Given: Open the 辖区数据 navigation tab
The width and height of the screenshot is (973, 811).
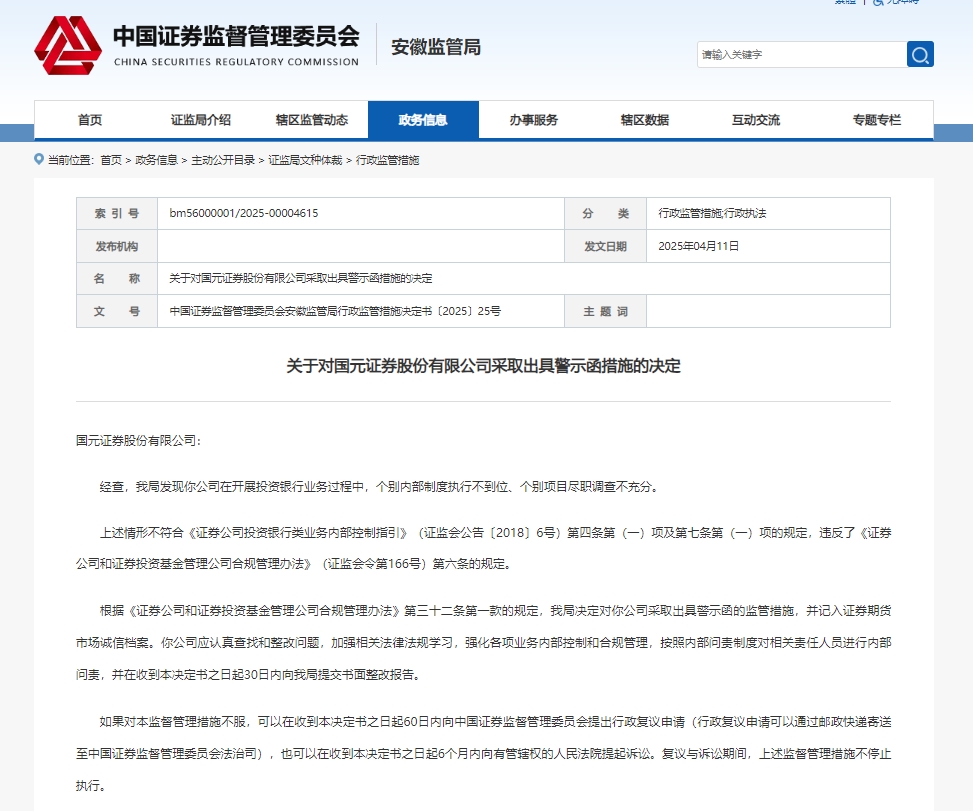Looking at the screenshot, I should point(645,120).
